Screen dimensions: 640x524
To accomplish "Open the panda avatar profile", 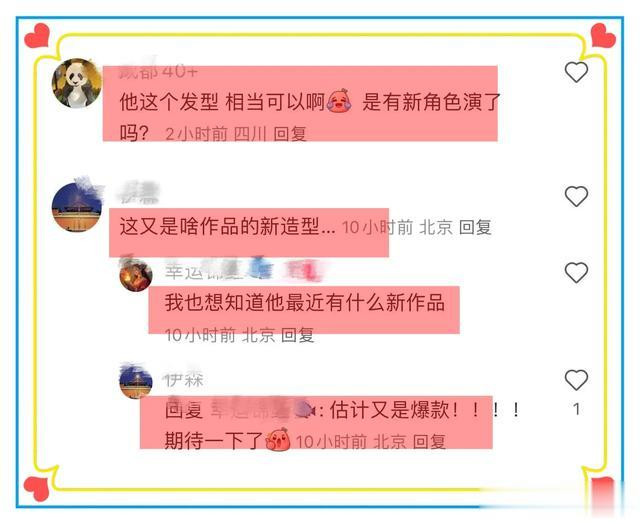I will [x=77, y=83].
